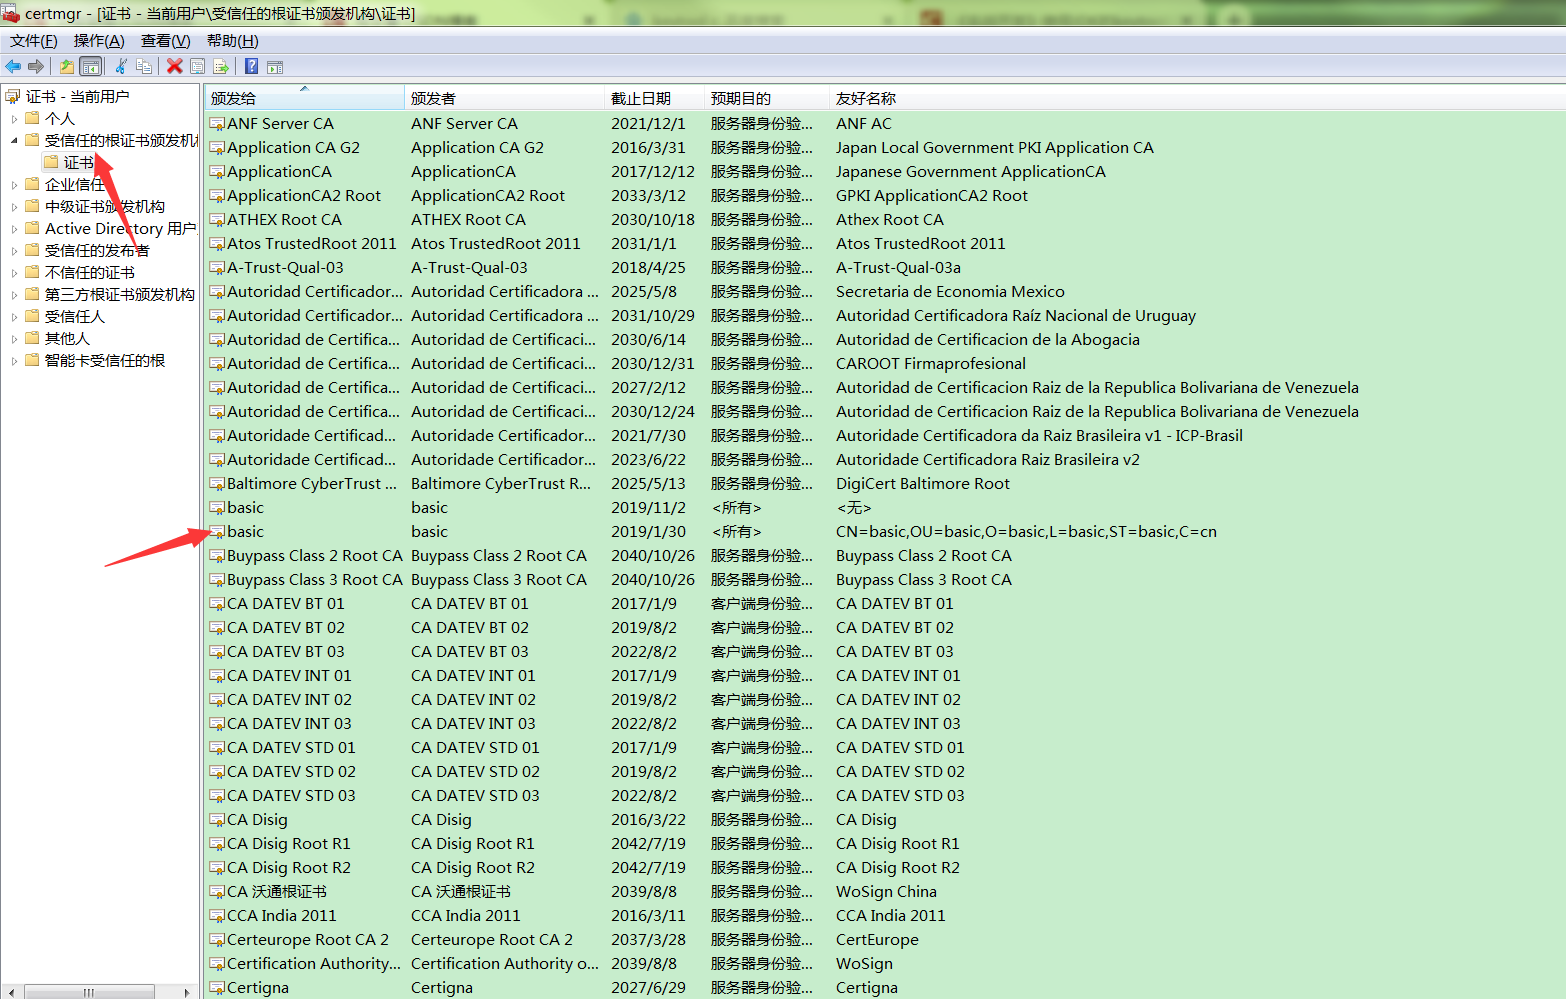The height and width of the screenshot is (999, 1566).
Task: Open the 查看(V) menu
Action: tap(165, 41)
